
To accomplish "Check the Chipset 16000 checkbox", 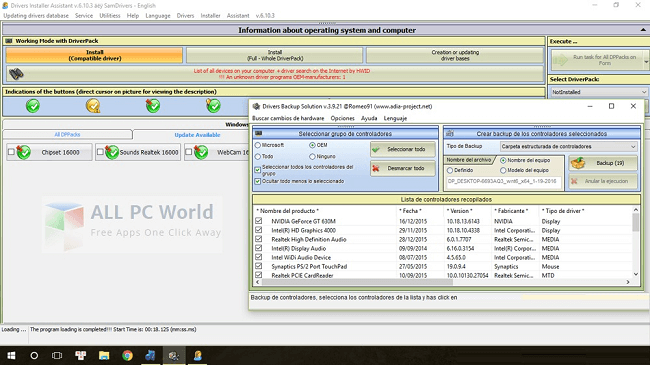I will coord(11,152).
